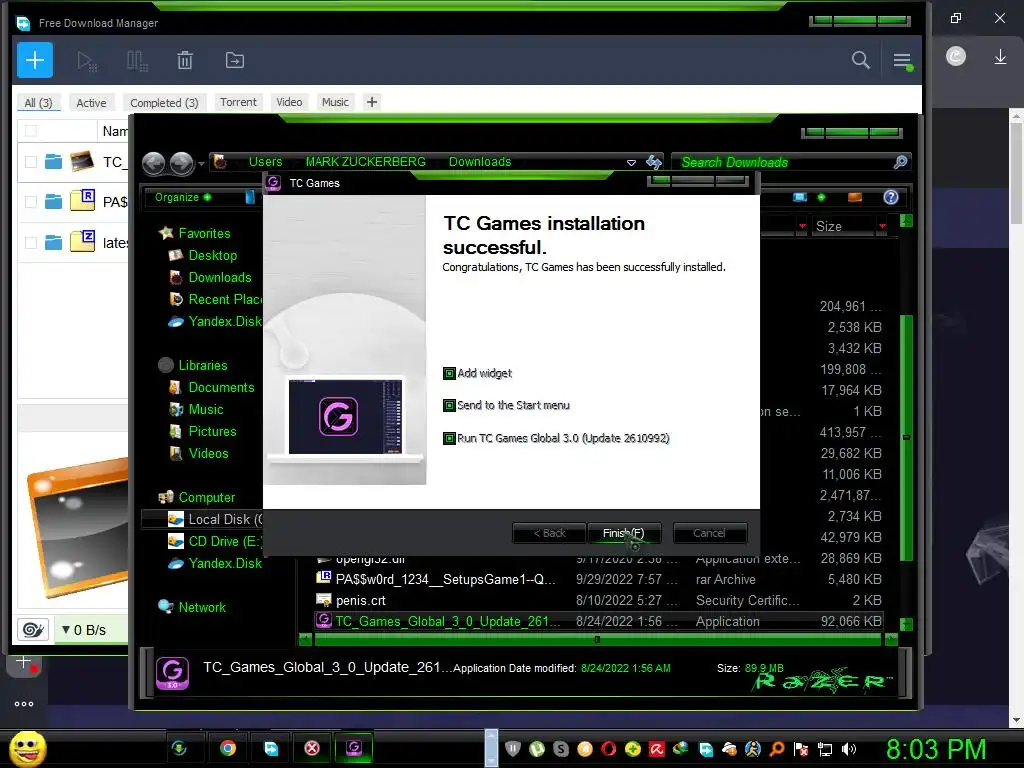Click the change view icon in explorer

[800, 197]
